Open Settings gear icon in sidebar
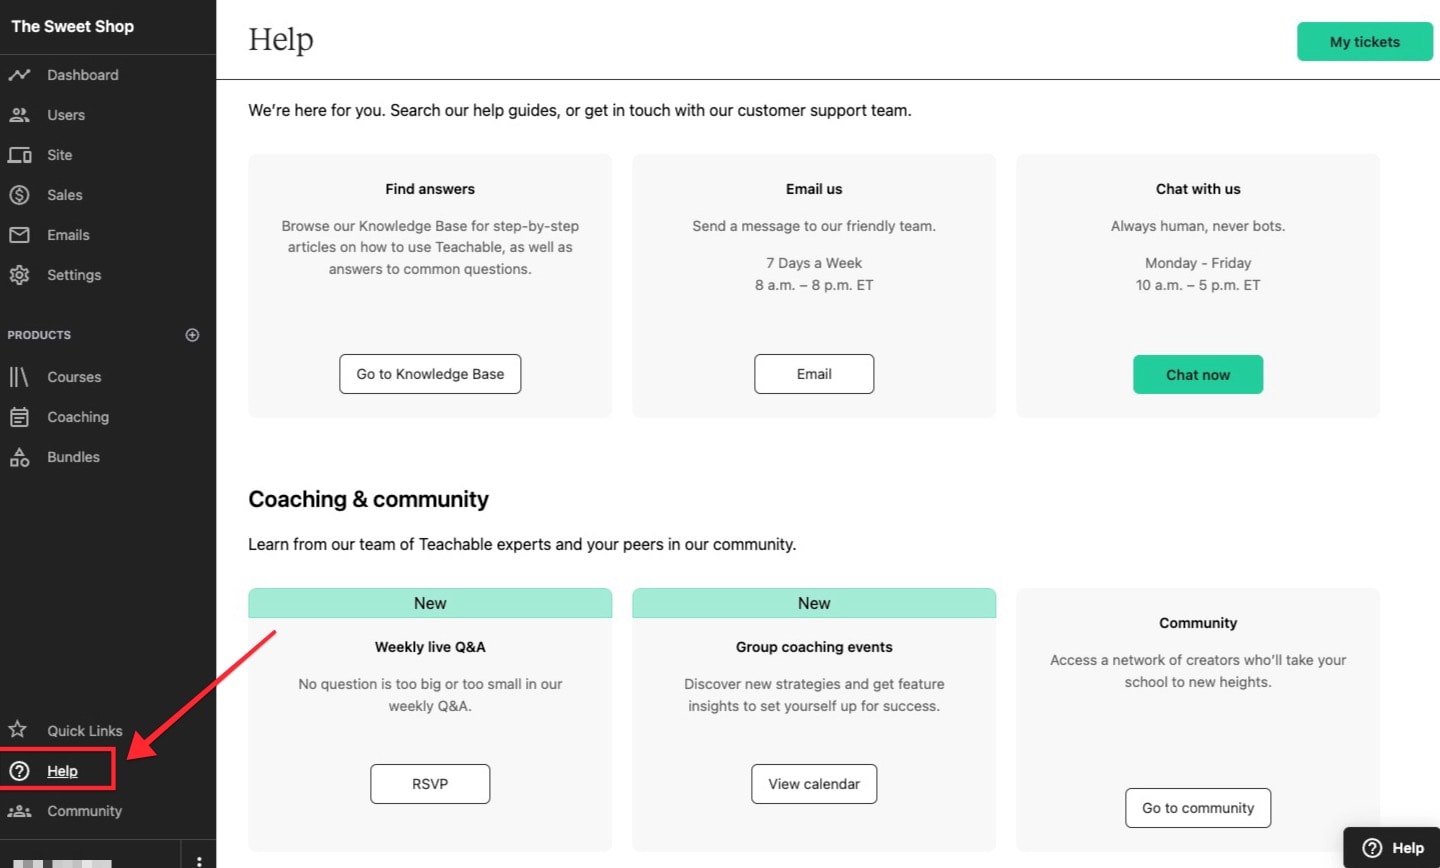This screenshot has height=868, width=1440. point(19,275)
